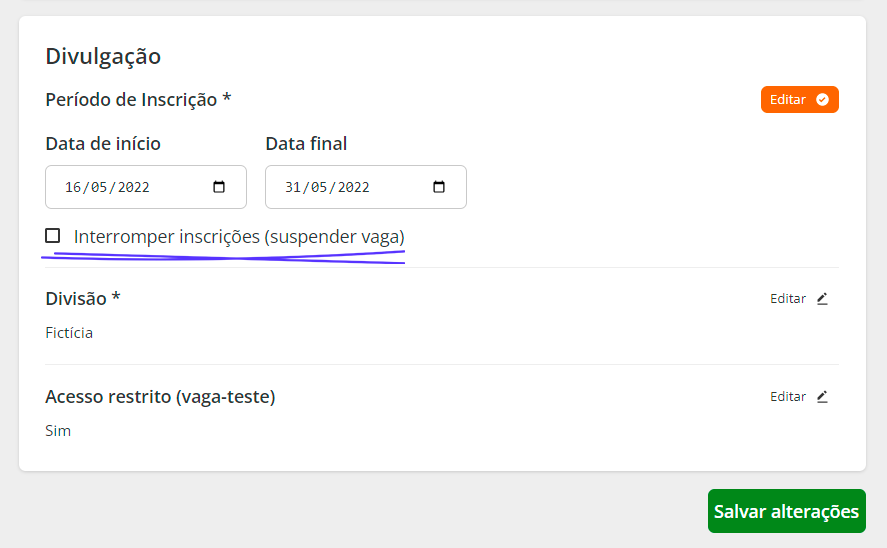Click Salvar alterações button
Image resolution: width=887 pixels, height=548 pixels.
787,511
